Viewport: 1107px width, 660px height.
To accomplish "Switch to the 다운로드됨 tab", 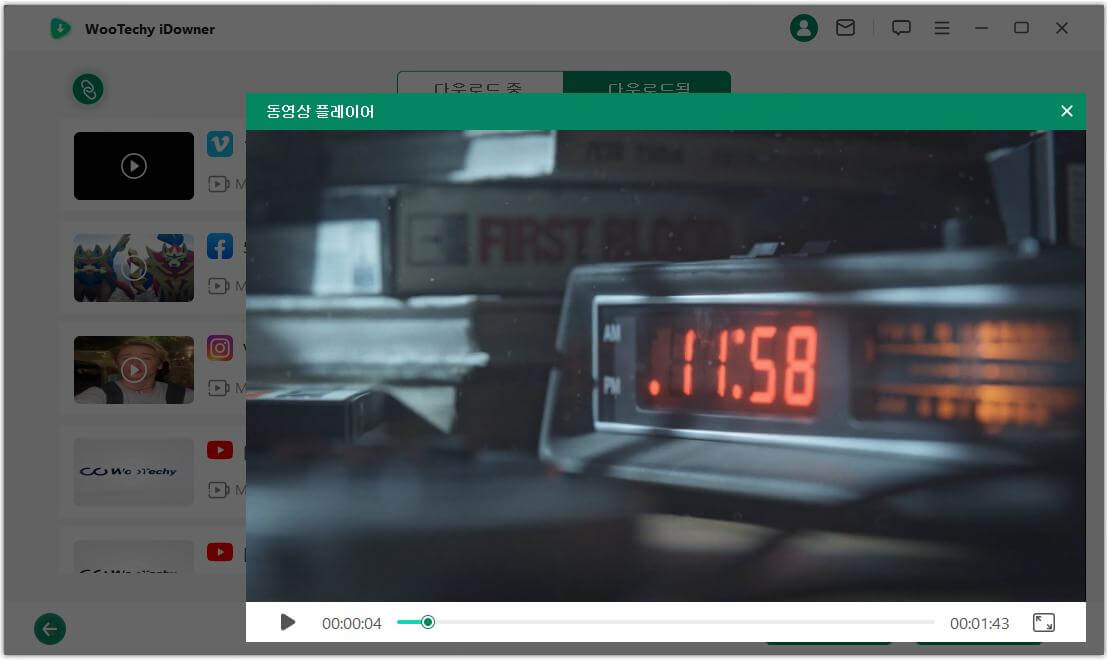I will coord(647,84).
